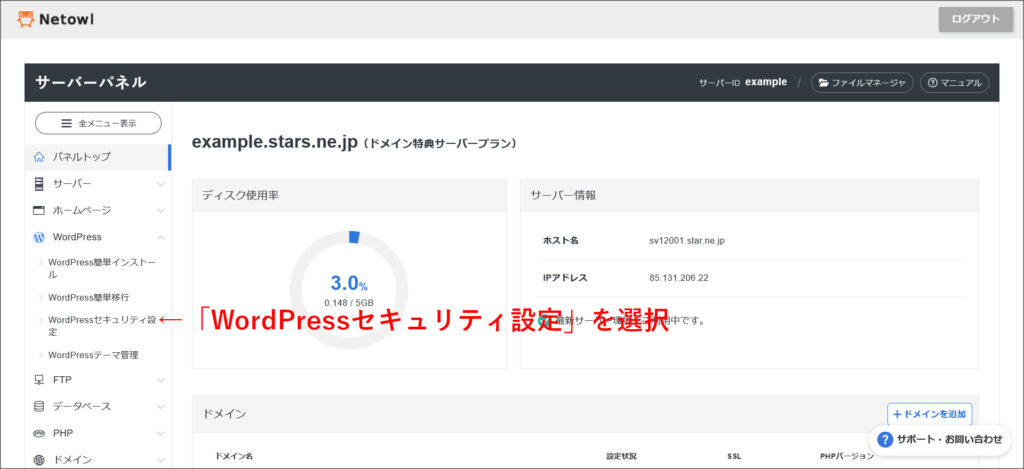Click the WordPress logo icon in sidebar
This screenshot has width=1024, height=469.
(39, 237)
